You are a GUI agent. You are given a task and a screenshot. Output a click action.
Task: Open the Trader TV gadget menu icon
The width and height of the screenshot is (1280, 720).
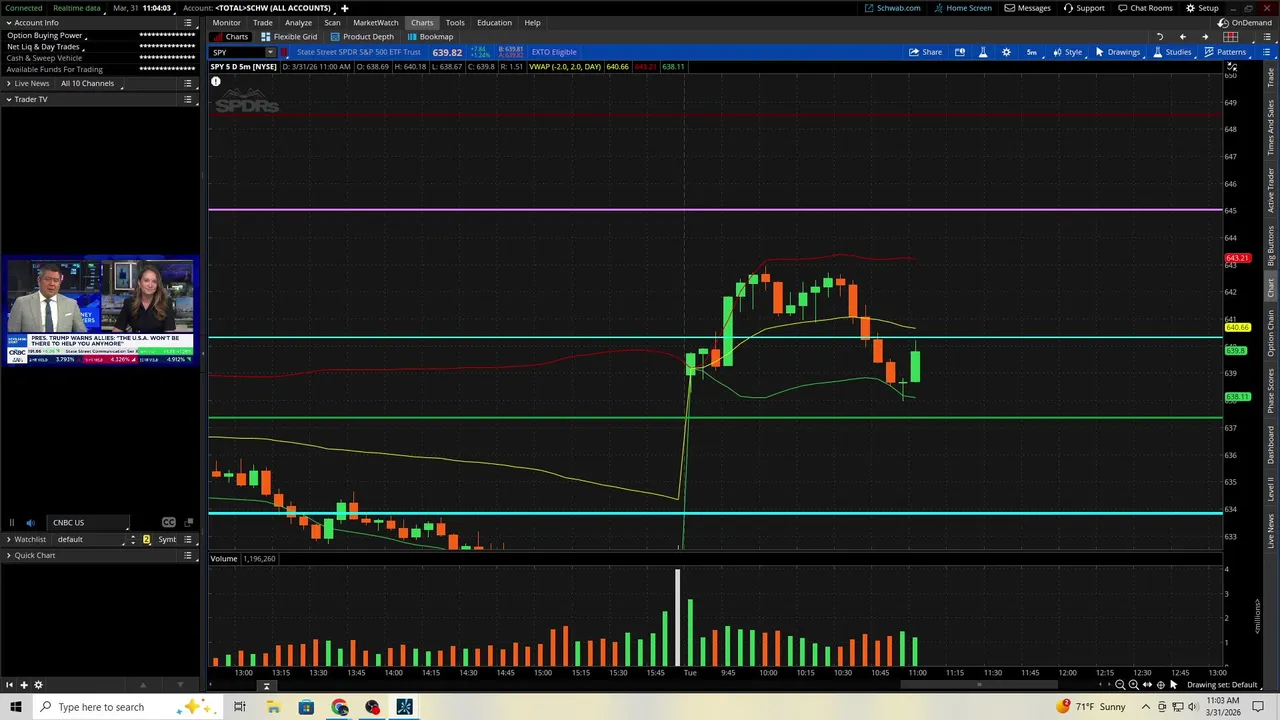point(187,99)
